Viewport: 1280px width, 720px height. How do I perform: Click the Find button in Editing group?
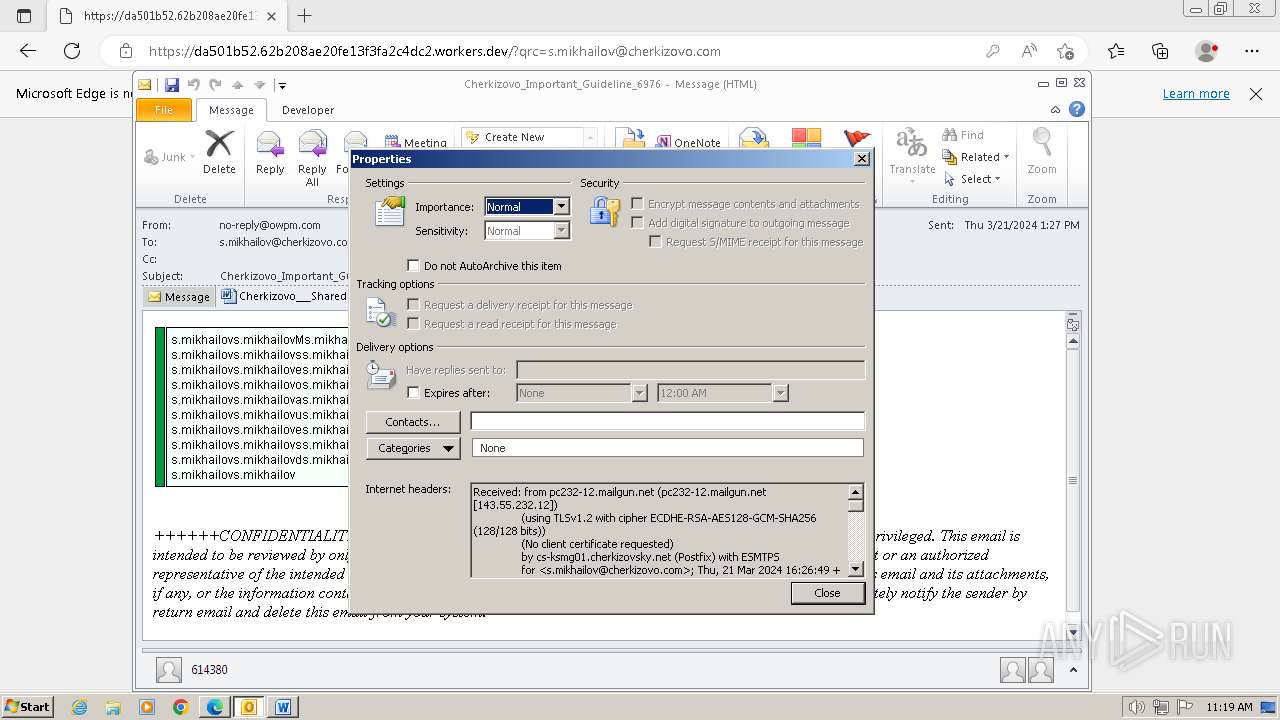click(x=964, y=135)
